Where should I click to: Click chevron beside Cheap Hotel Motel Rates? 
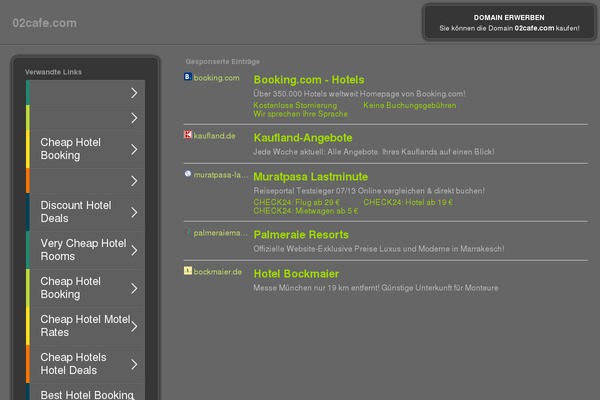click(134, 327)
